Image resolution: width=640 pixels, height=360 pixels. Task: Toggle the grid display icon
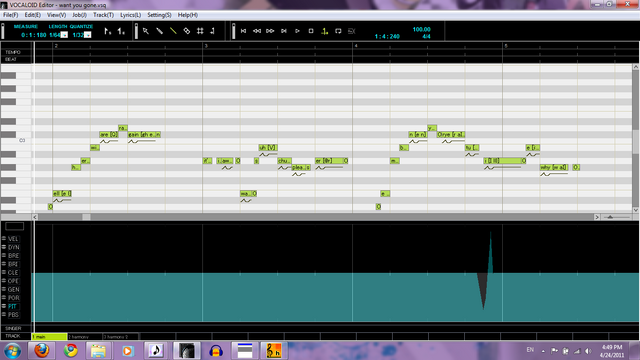coord(200,31)
